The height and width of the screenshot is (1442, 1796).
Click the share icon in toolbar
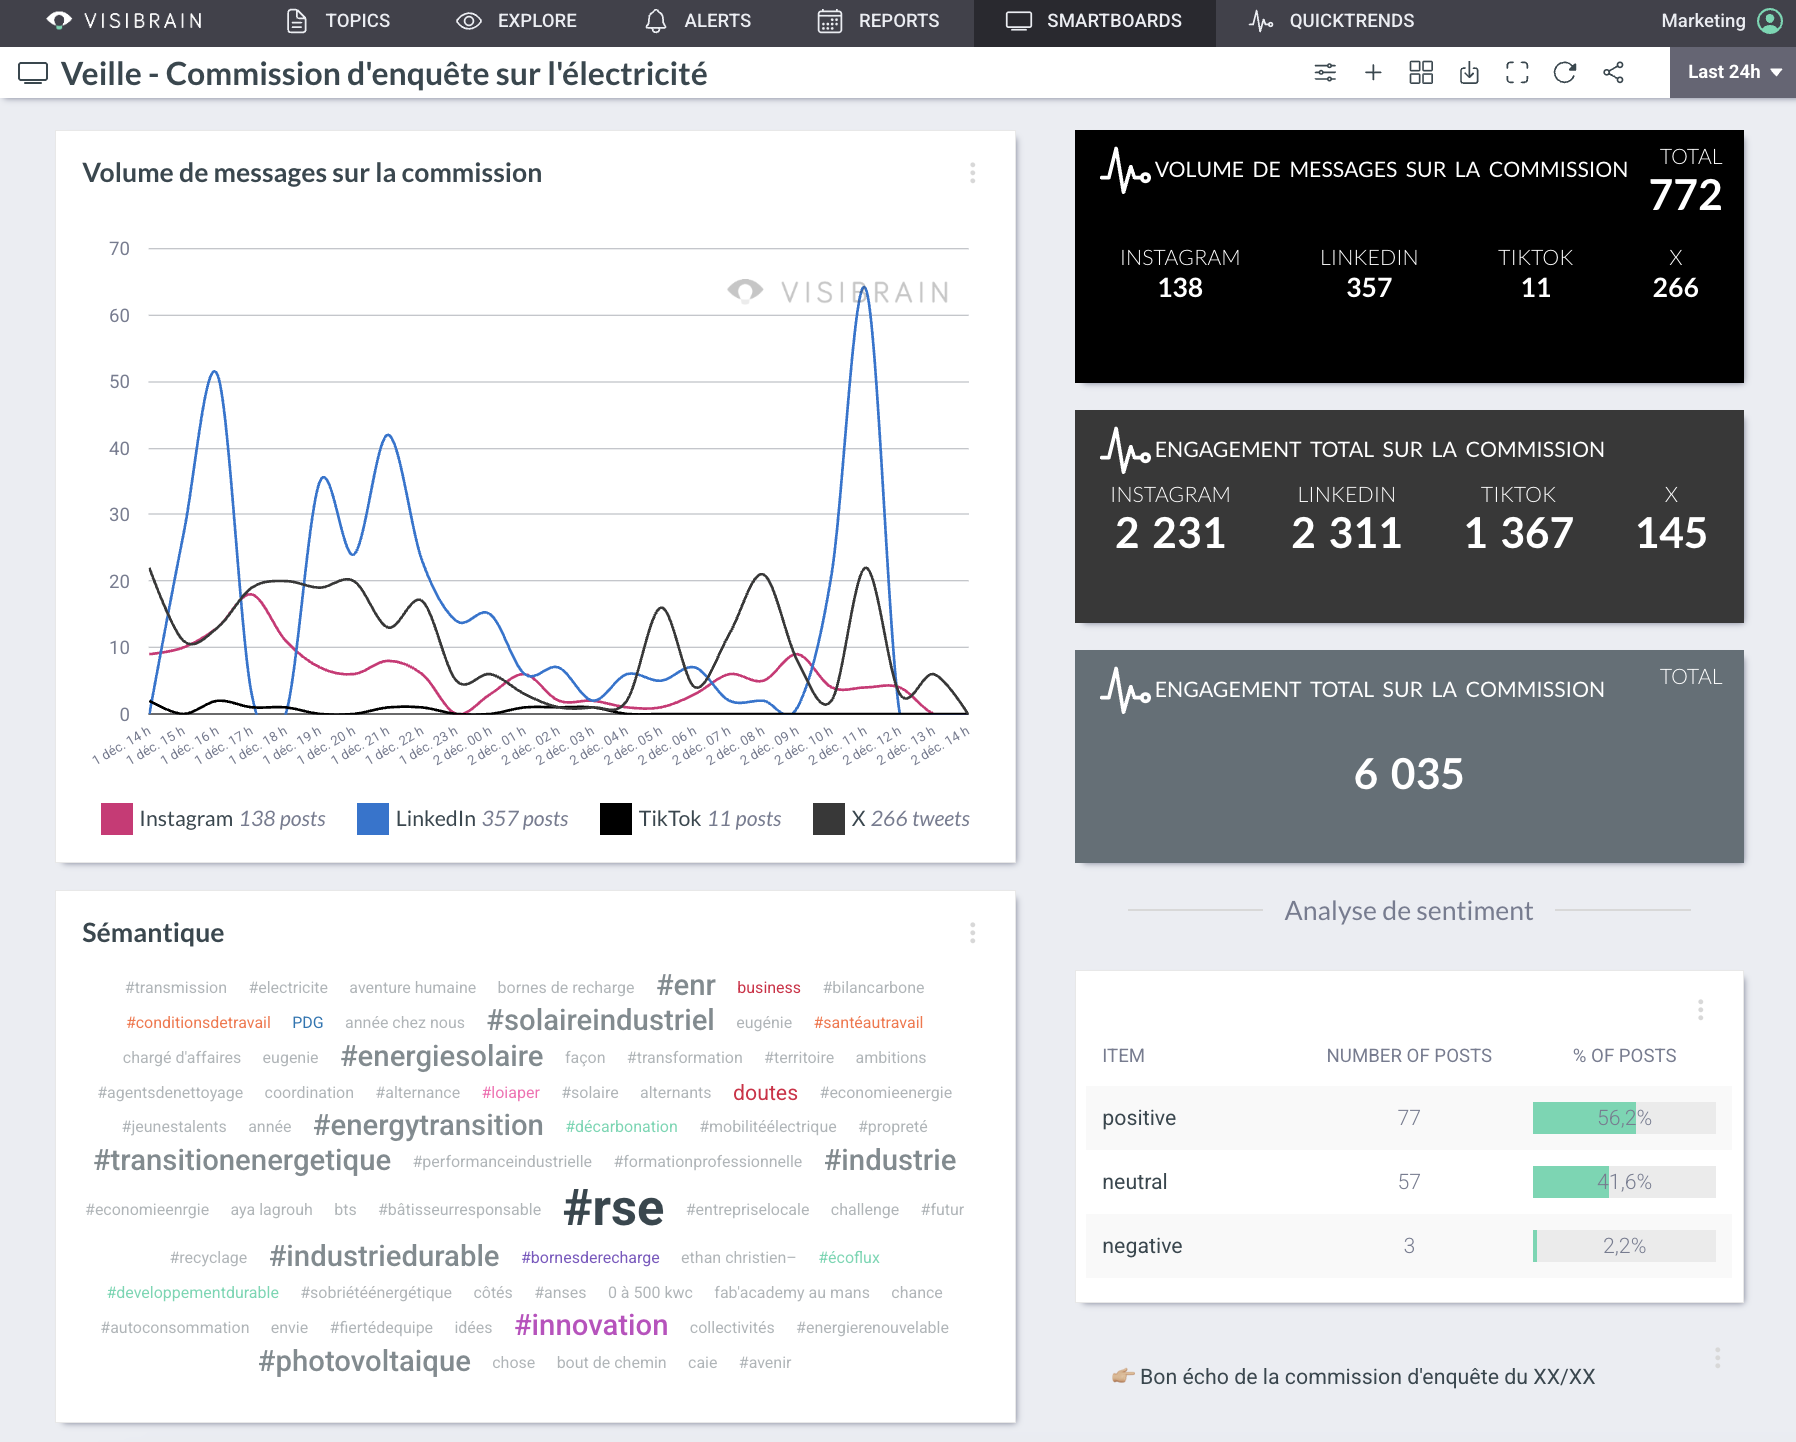[x=1613, y=73]
